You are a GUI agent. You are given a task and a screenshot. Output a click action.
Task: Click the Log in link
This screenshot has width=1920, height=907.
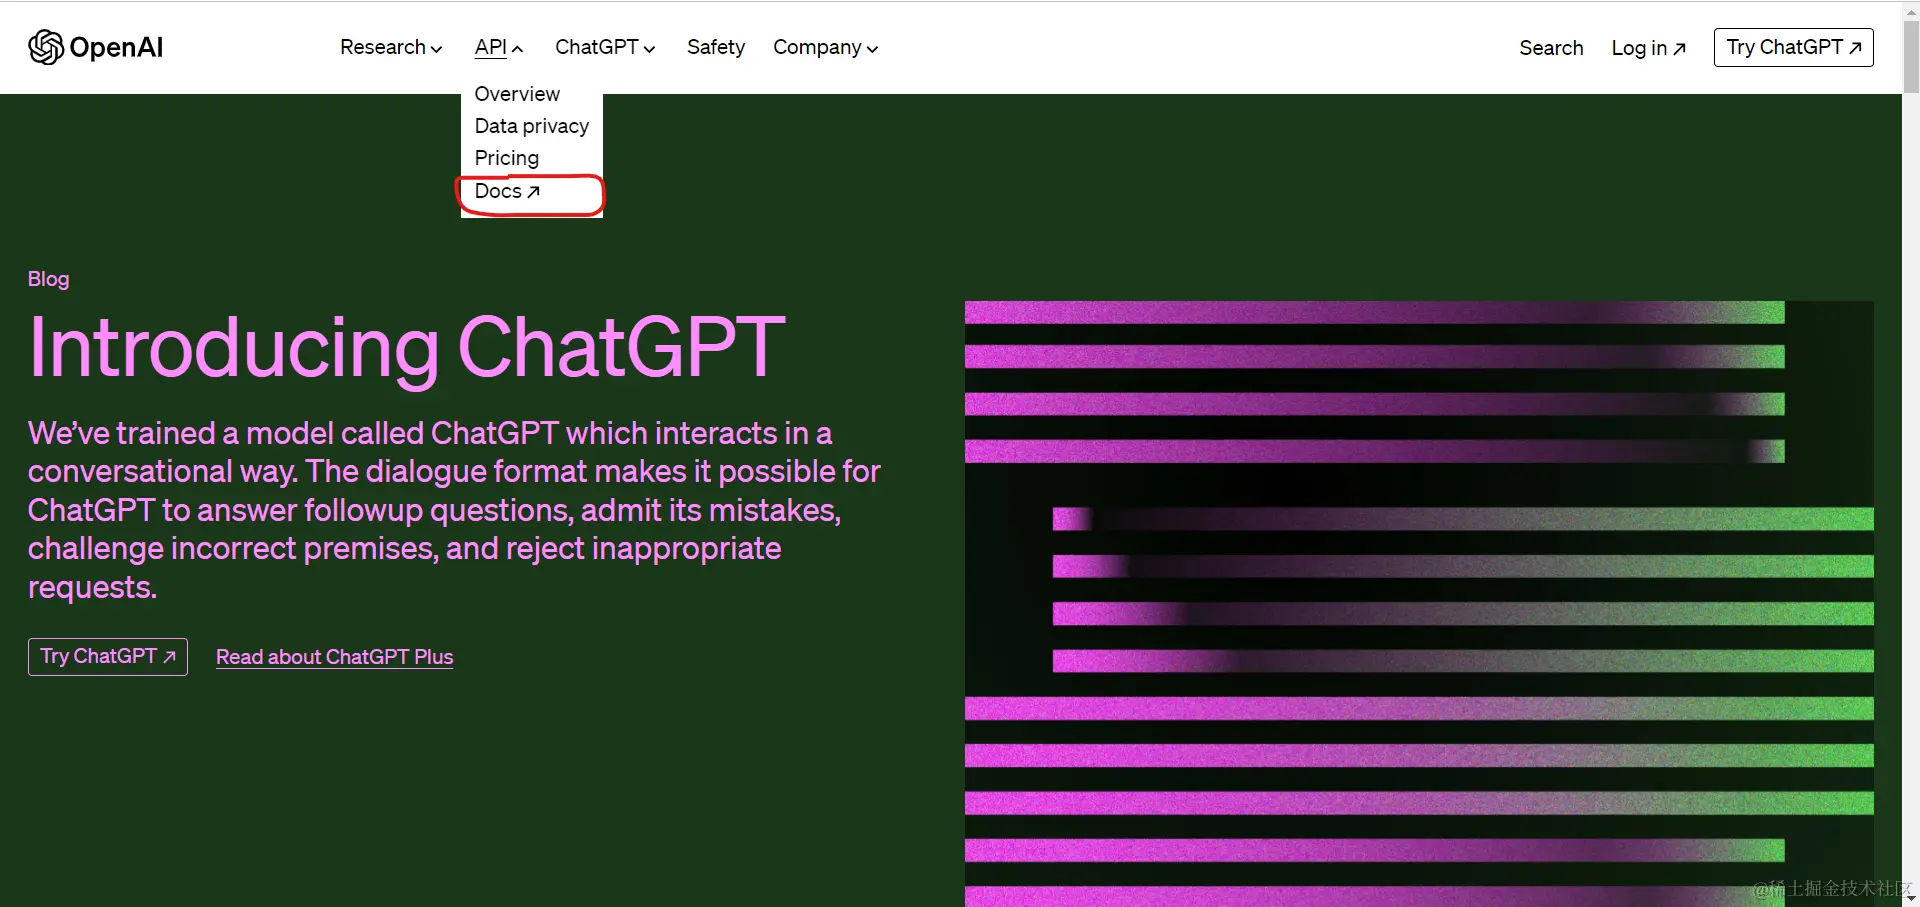[1648, 48]
